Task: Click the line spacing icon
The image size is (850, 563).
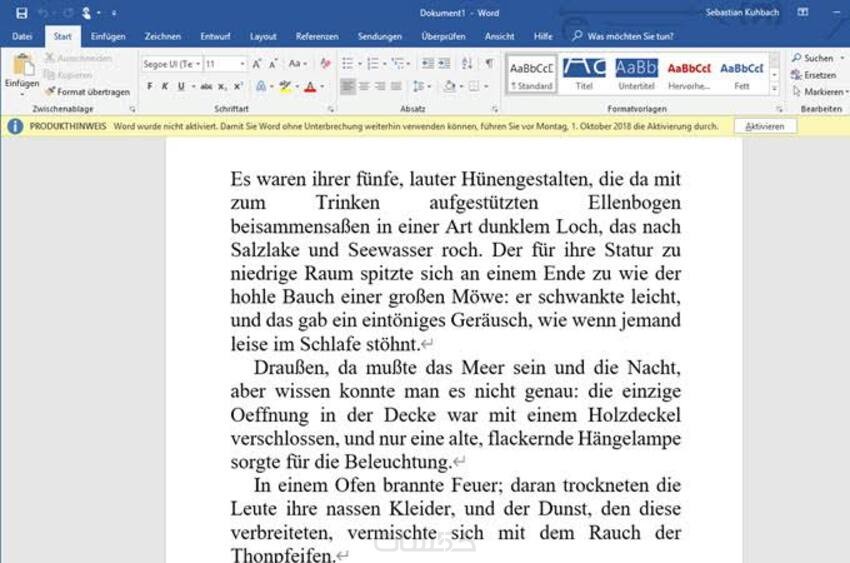Action: (x=418, y=86)
